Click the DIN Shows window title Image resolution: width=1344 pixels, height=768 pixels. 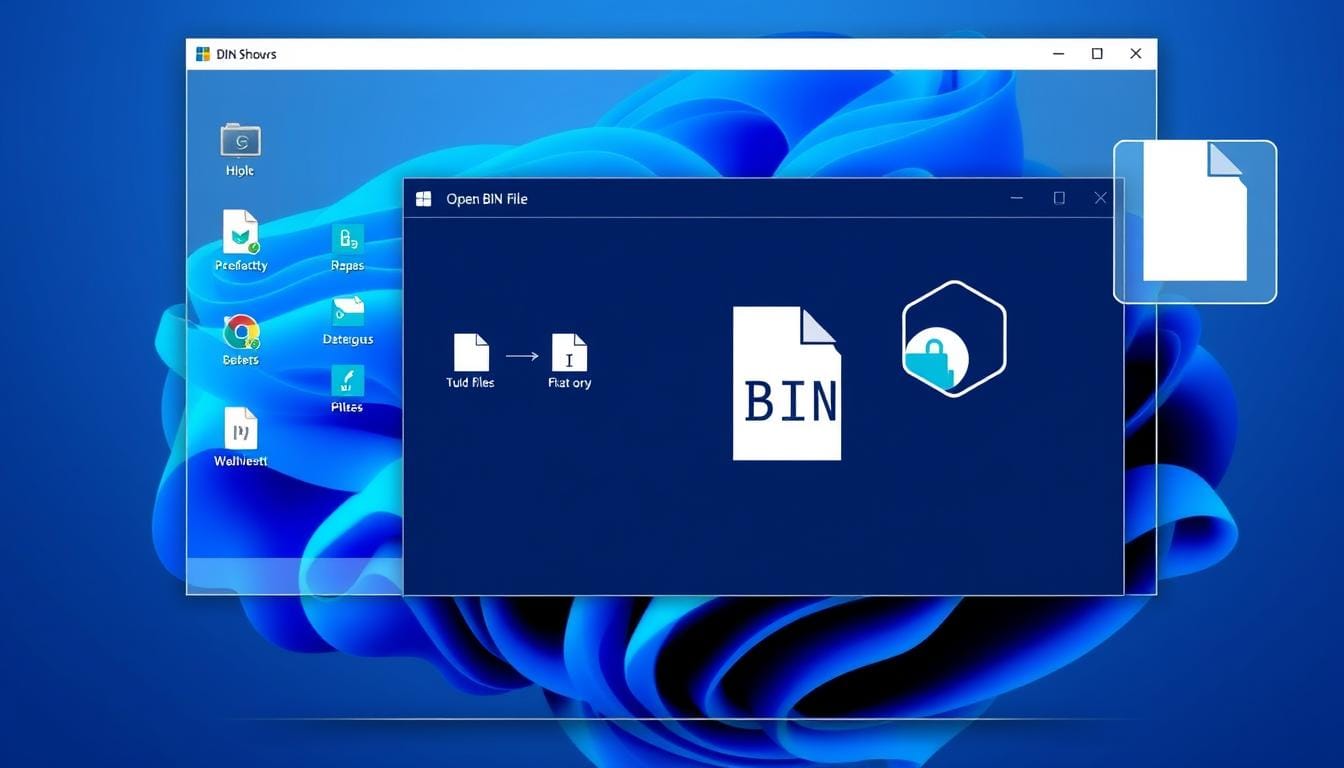(x=246, y=54)
